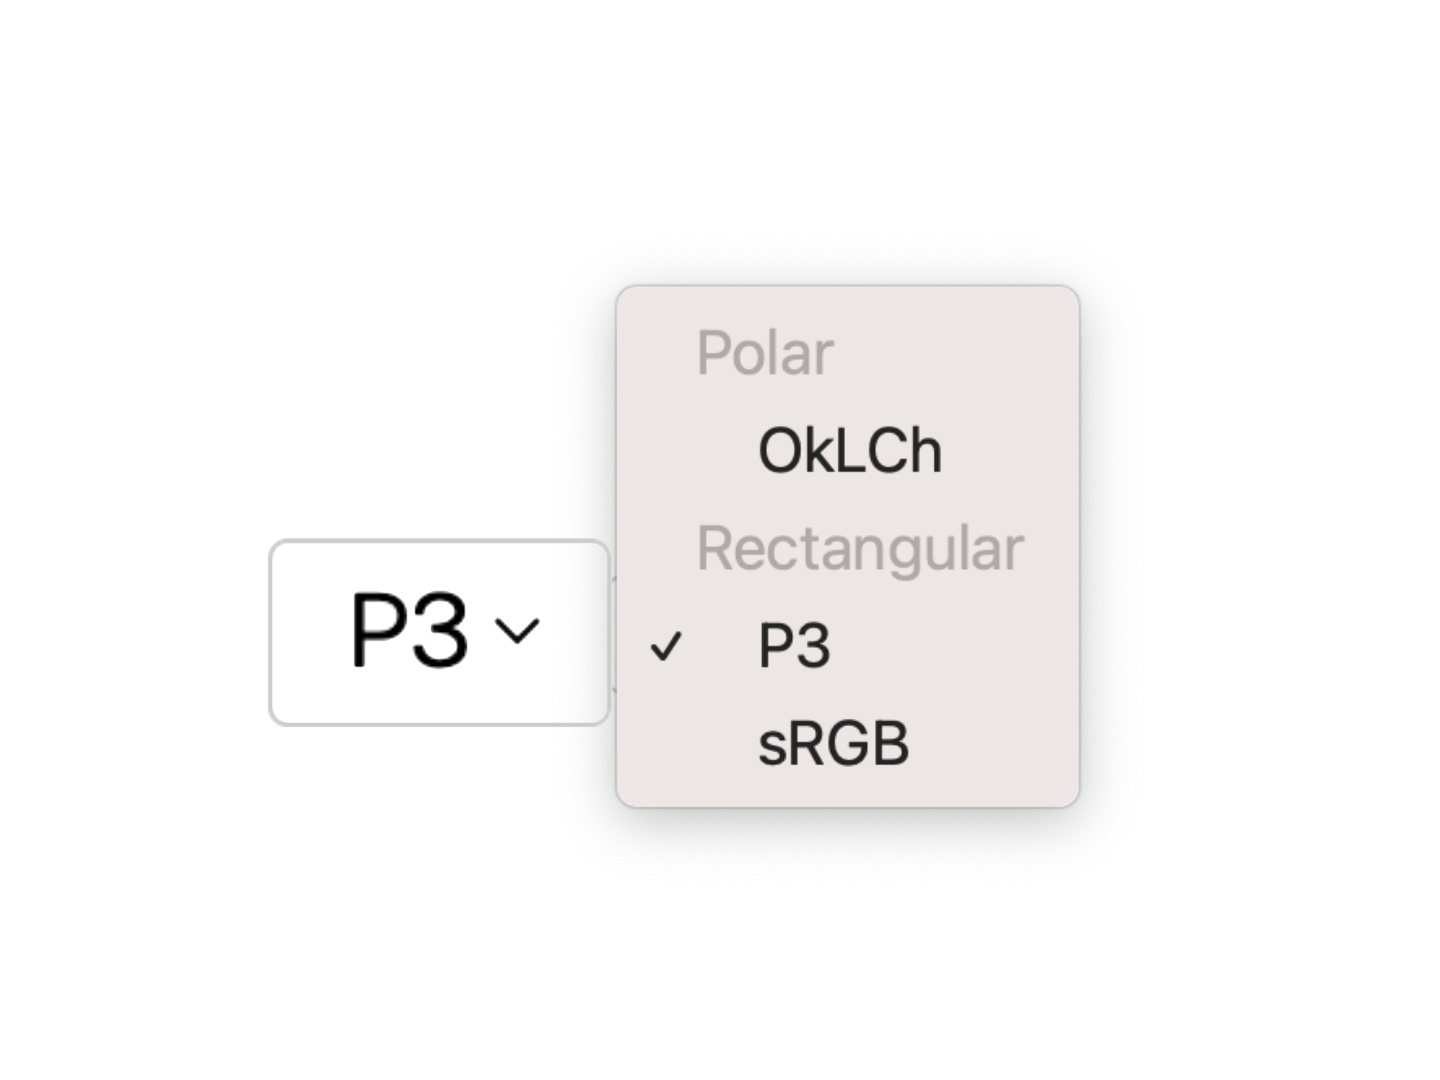
Task: Click the grayed-out Polar label
Action: pos(765,352)
